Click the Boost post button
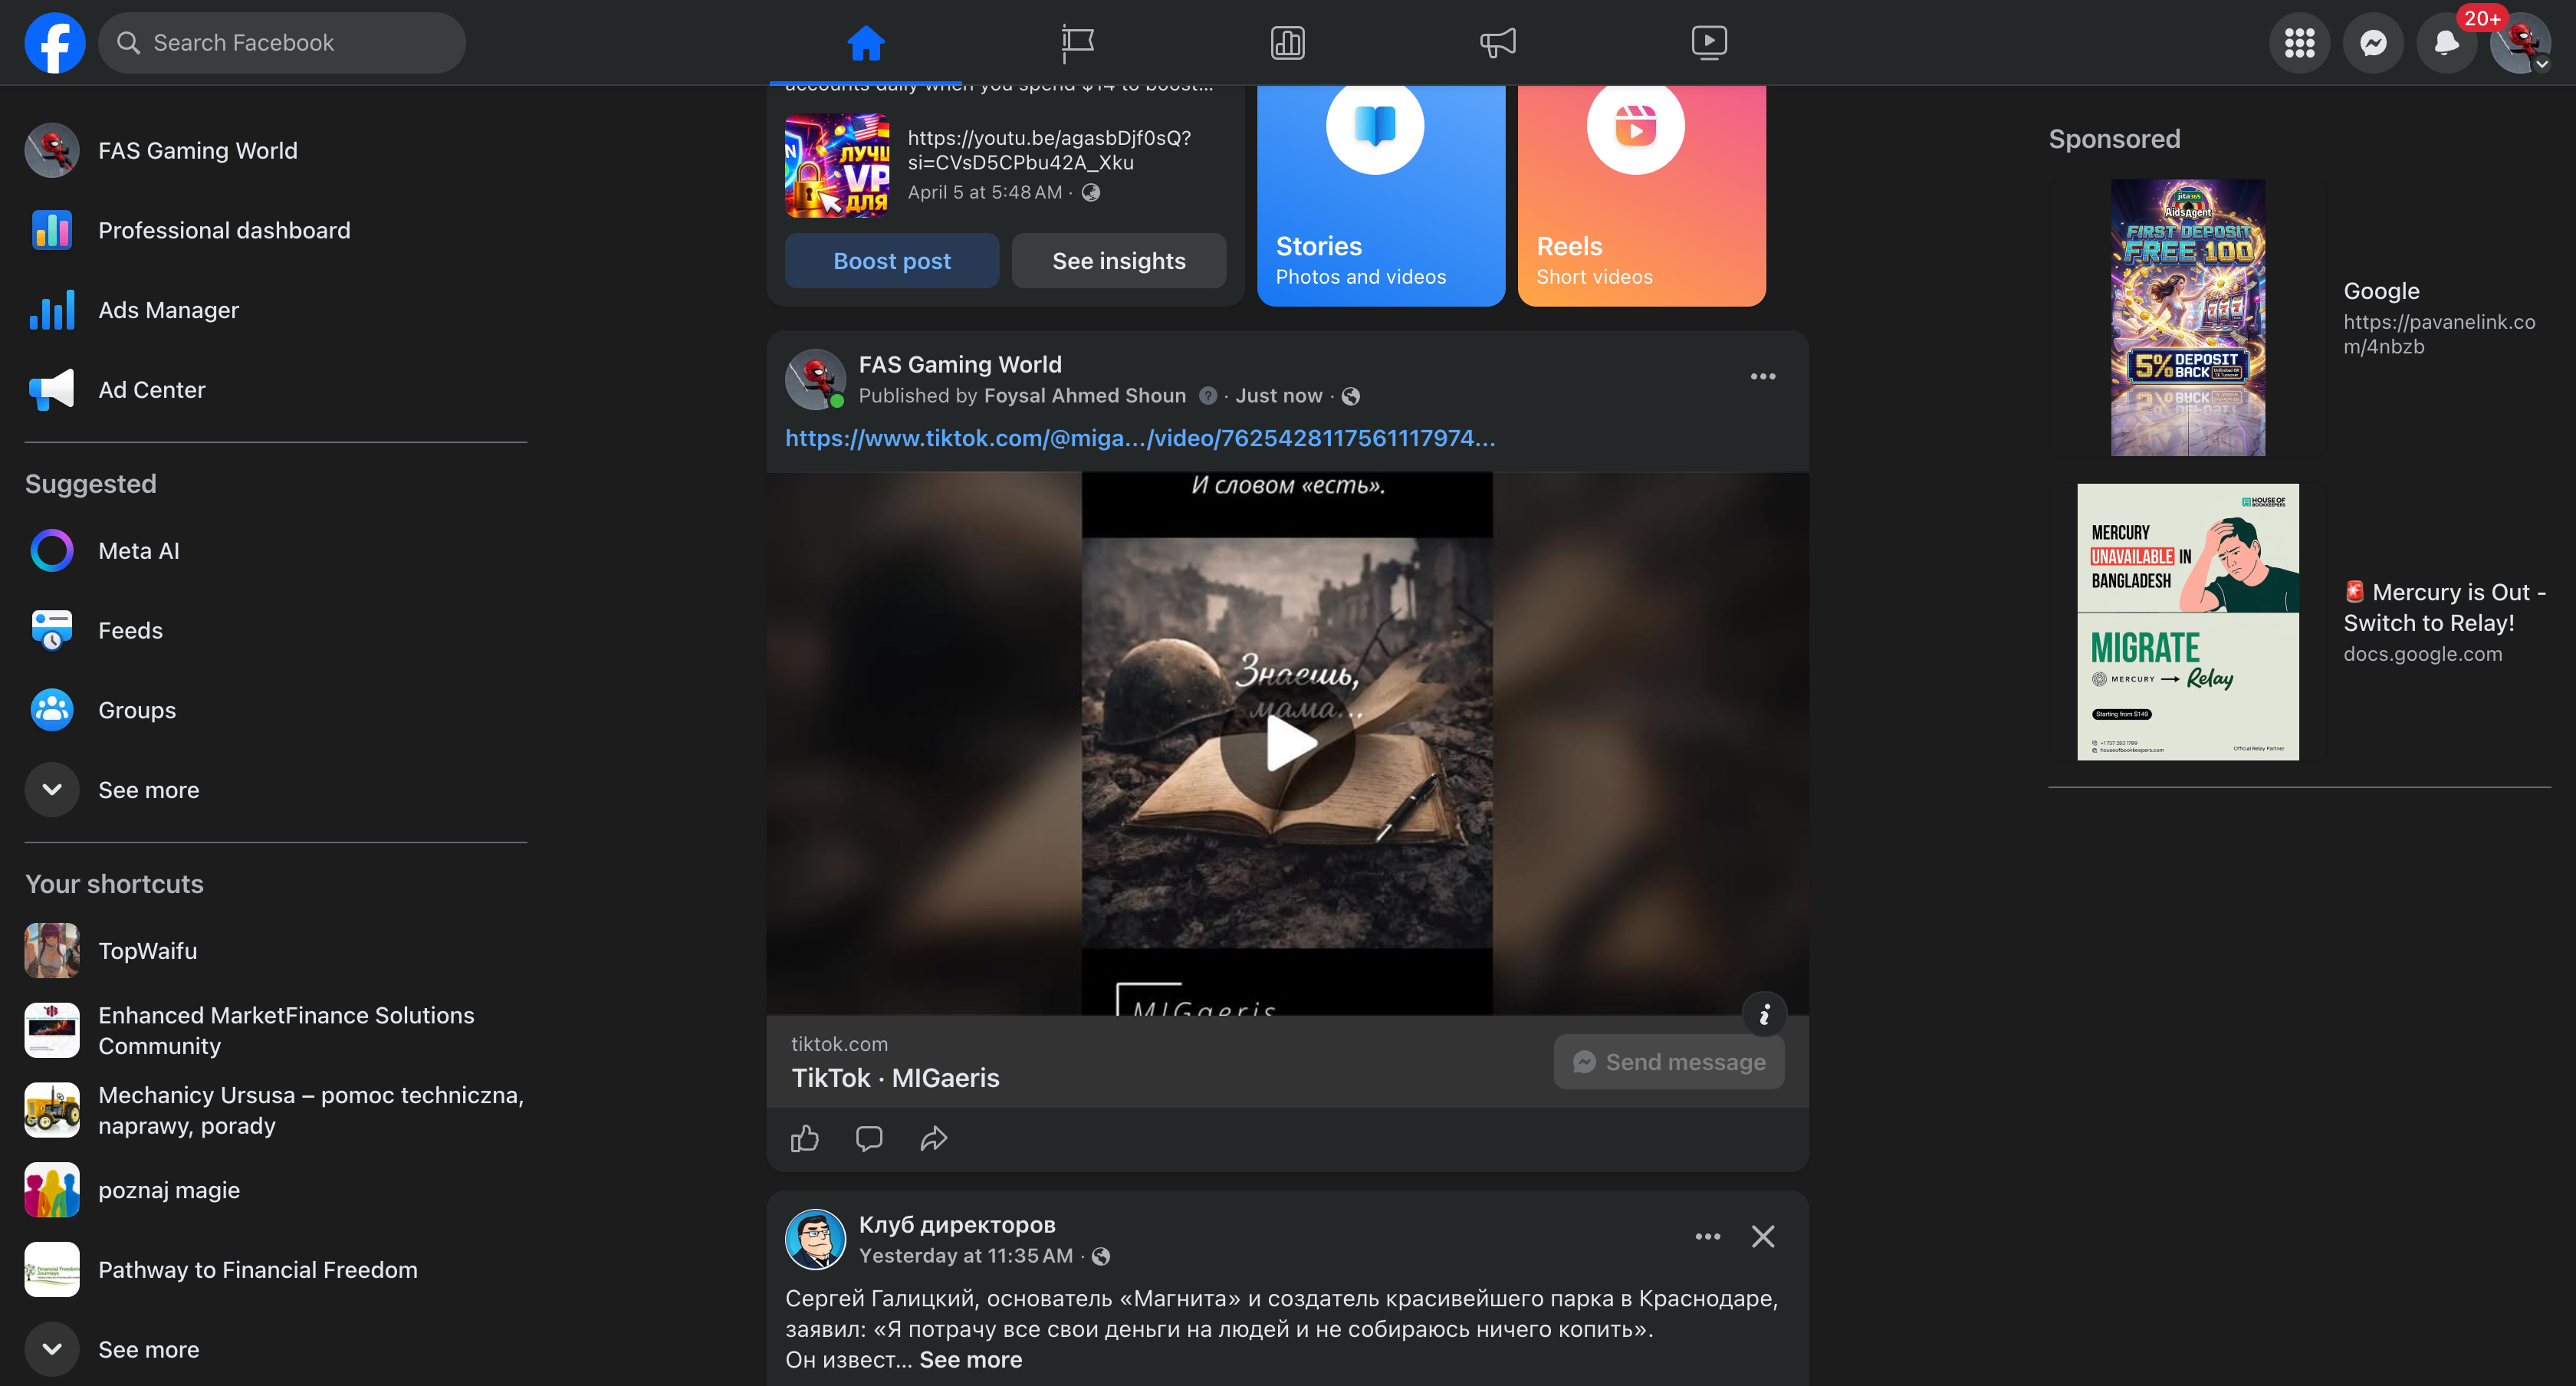 (x=891, y=261)
